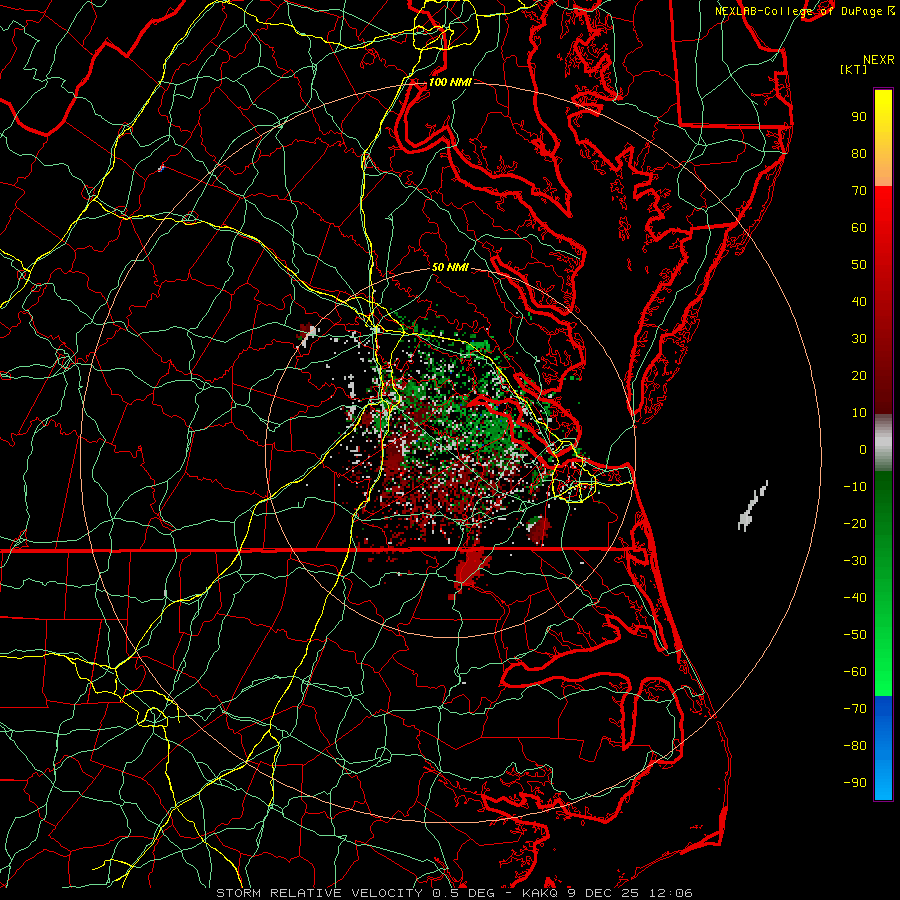
Task: Click the -20 value on velocity scale
Action: pos(855,523)
